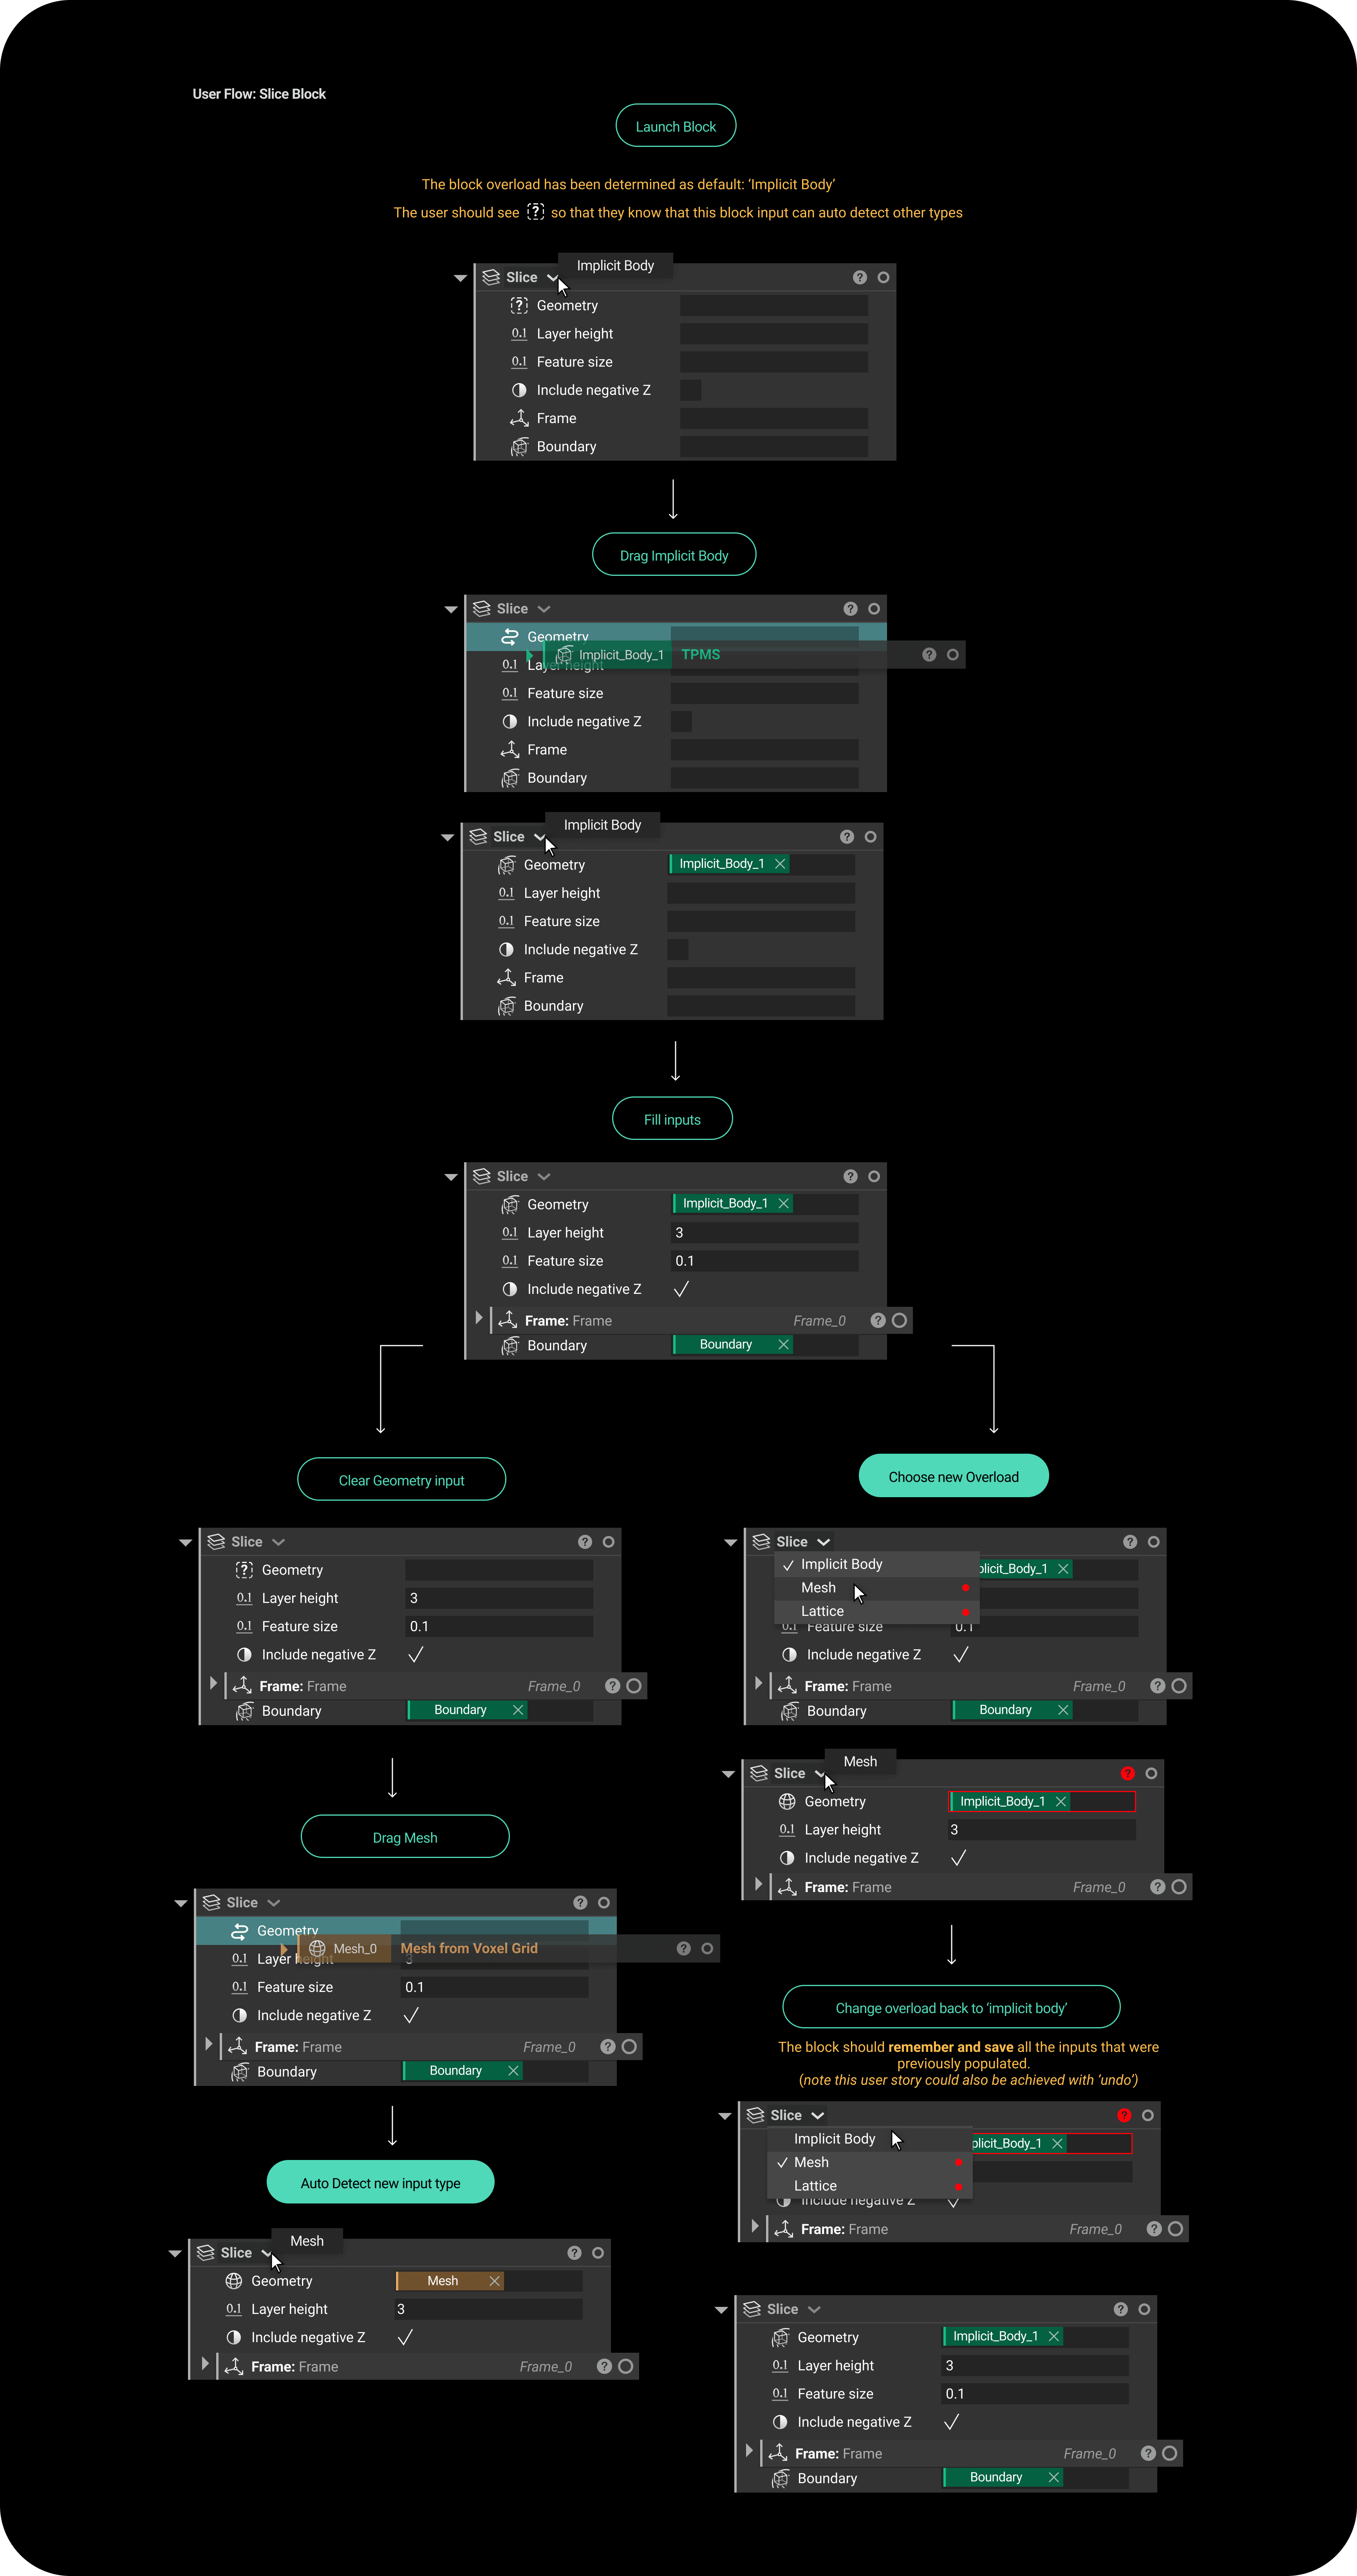The width and height of the screenshot is (1357, 2576).
Task: Click the Choose new Overload button
Action: coord(954,1476)
